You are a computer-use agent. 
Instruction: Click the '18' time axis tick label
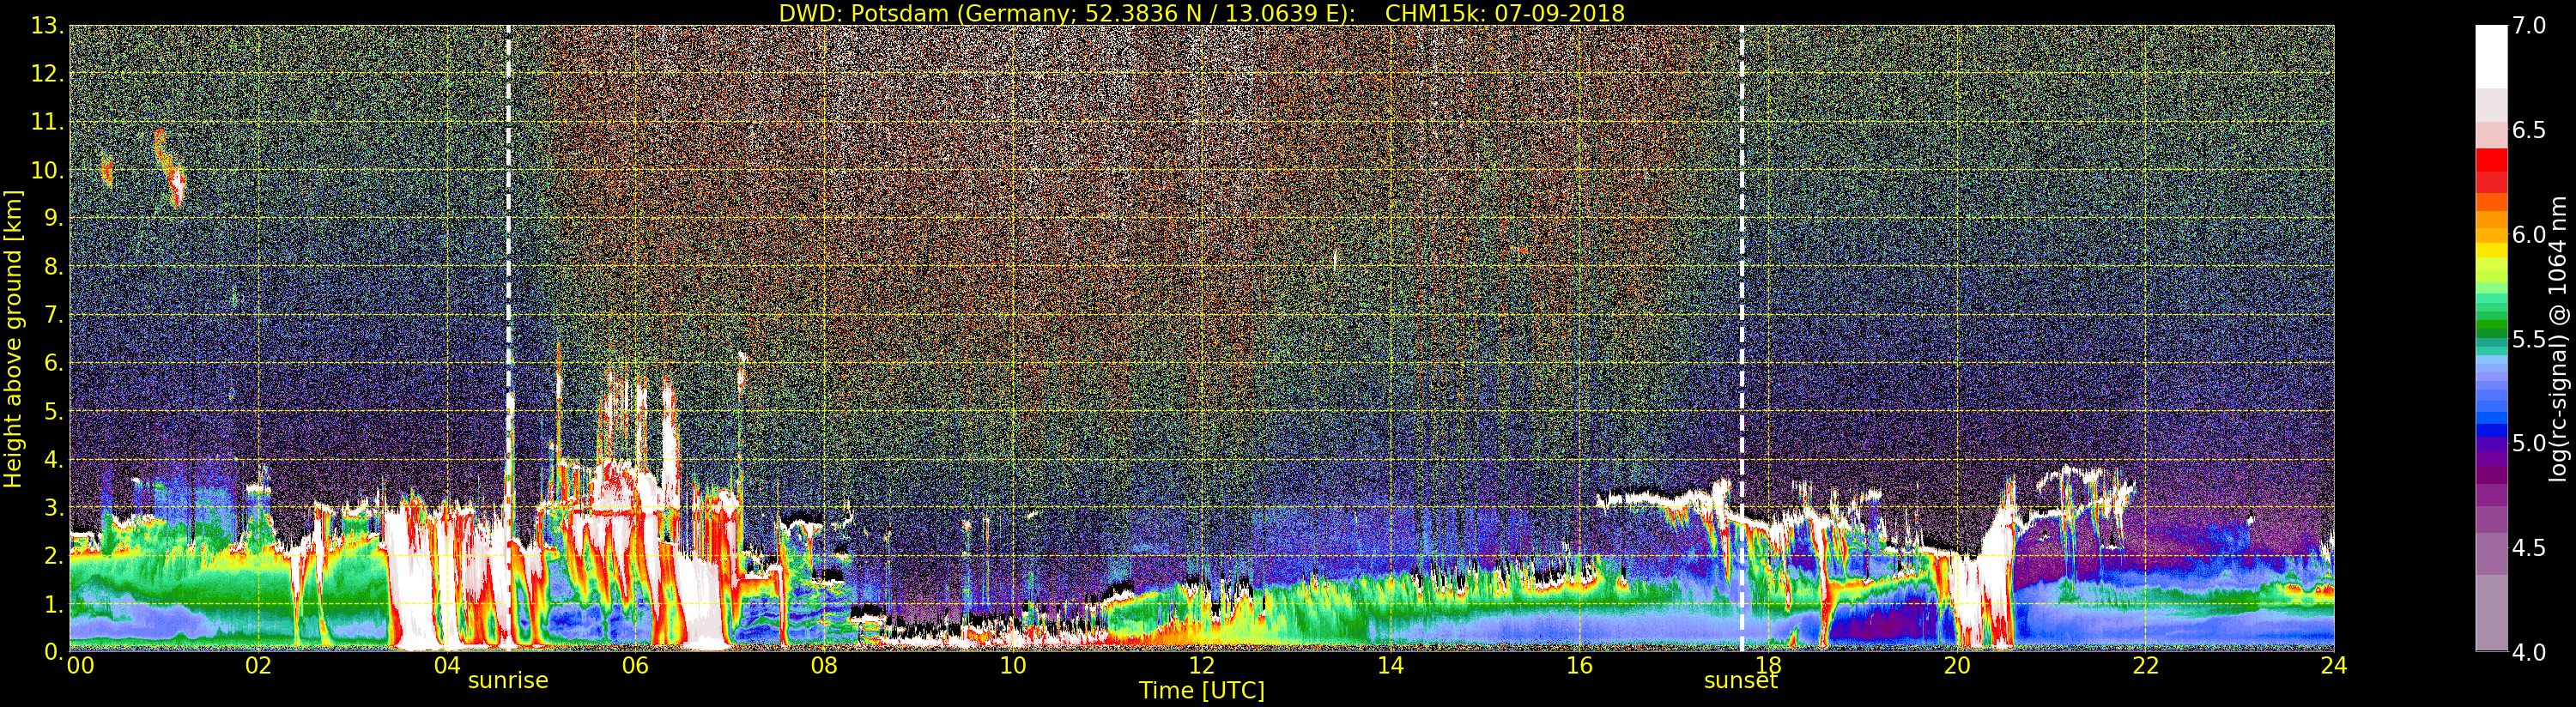click(x=1768, y=665)
